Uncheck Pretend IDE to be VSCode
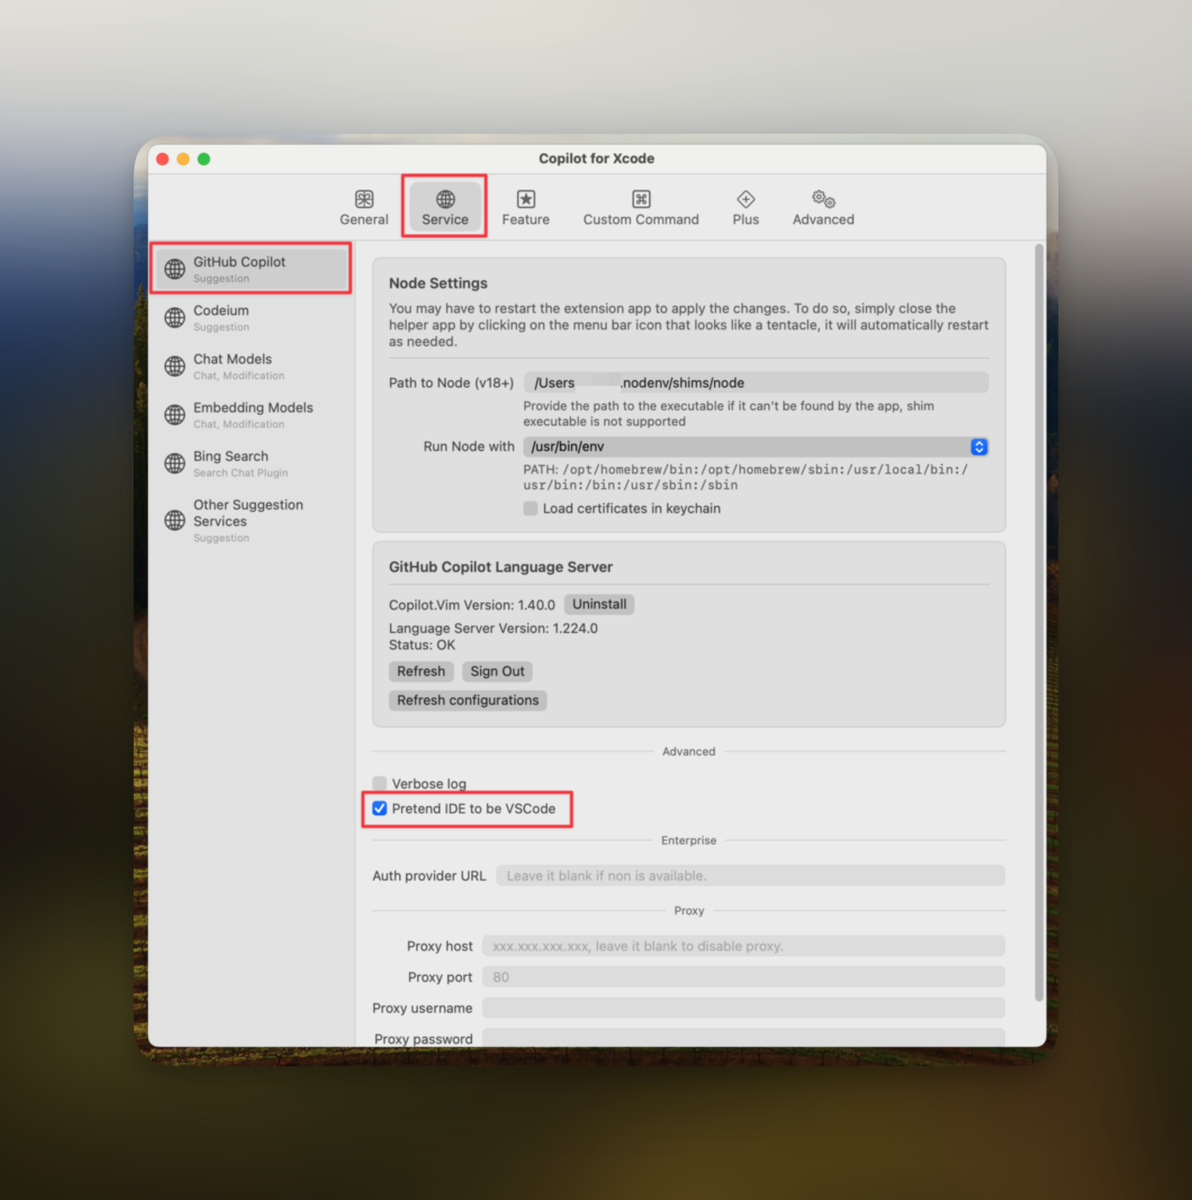This screenshot has width=1192, height=1200. (x=379, y=808)
